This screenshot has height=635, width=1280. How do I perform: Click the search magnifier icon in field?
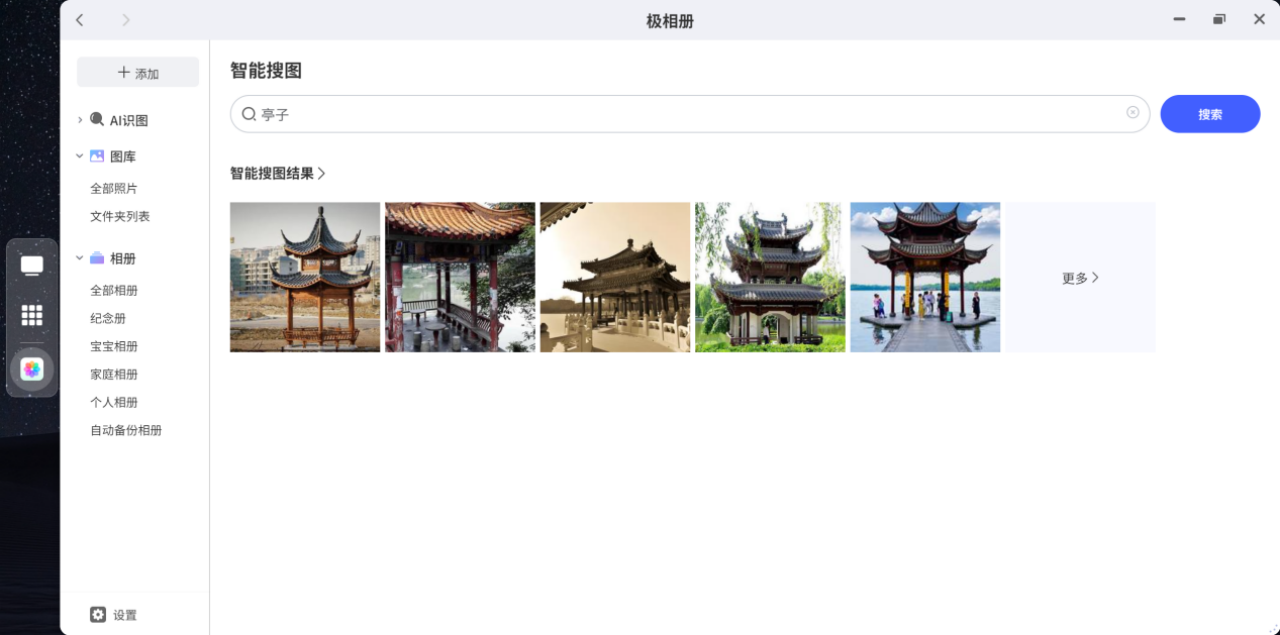click(249, 114)
